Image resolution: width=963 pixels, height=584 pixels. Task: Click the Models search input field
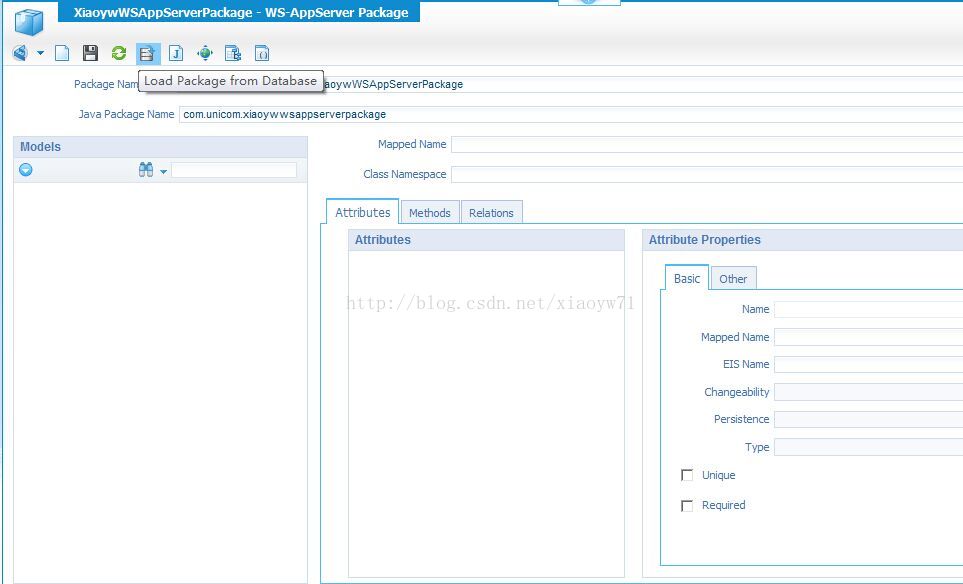coord(234,170)
